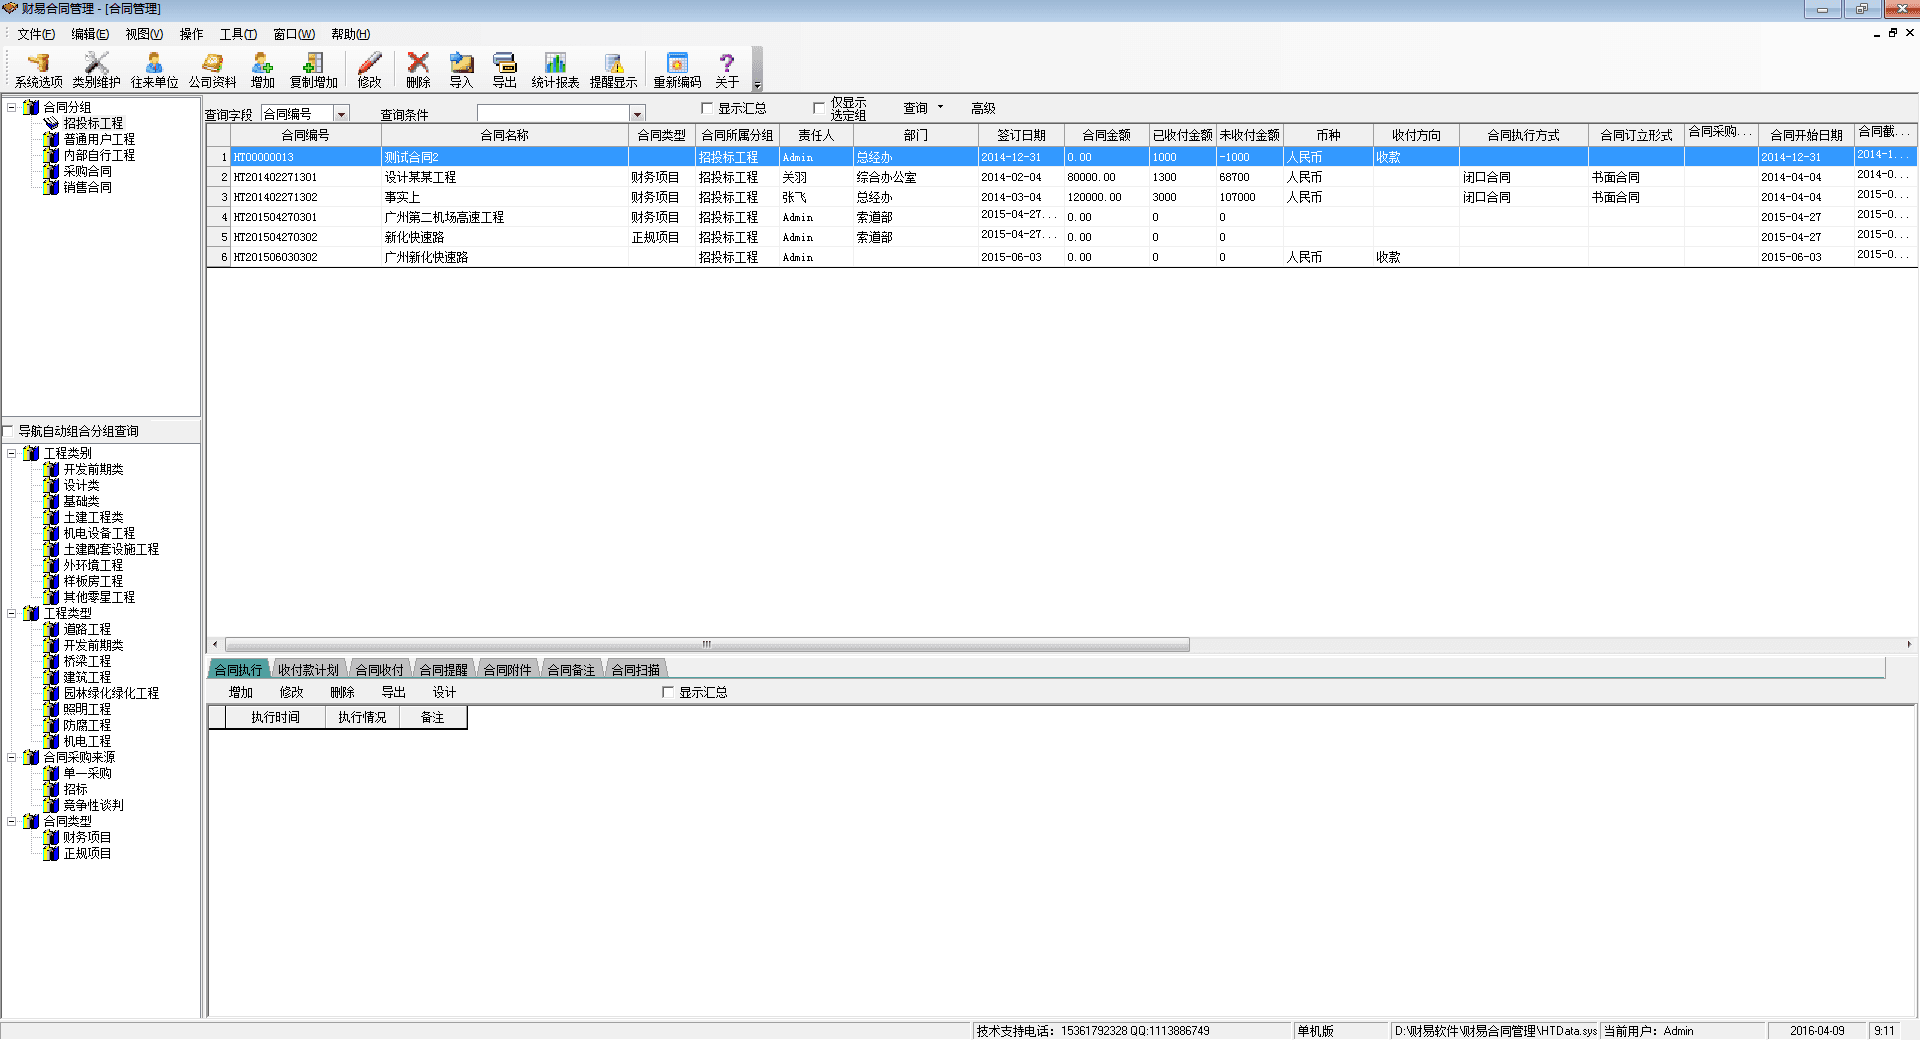The height and width of the screenshot is (1040, 1920).
Task: Collapse the 工程类别 tree node
Action: [12, 453]
